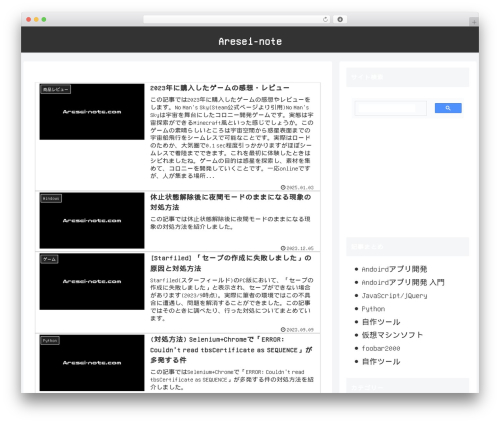
Task: Close the window with the red button
Action: [29, 19]
